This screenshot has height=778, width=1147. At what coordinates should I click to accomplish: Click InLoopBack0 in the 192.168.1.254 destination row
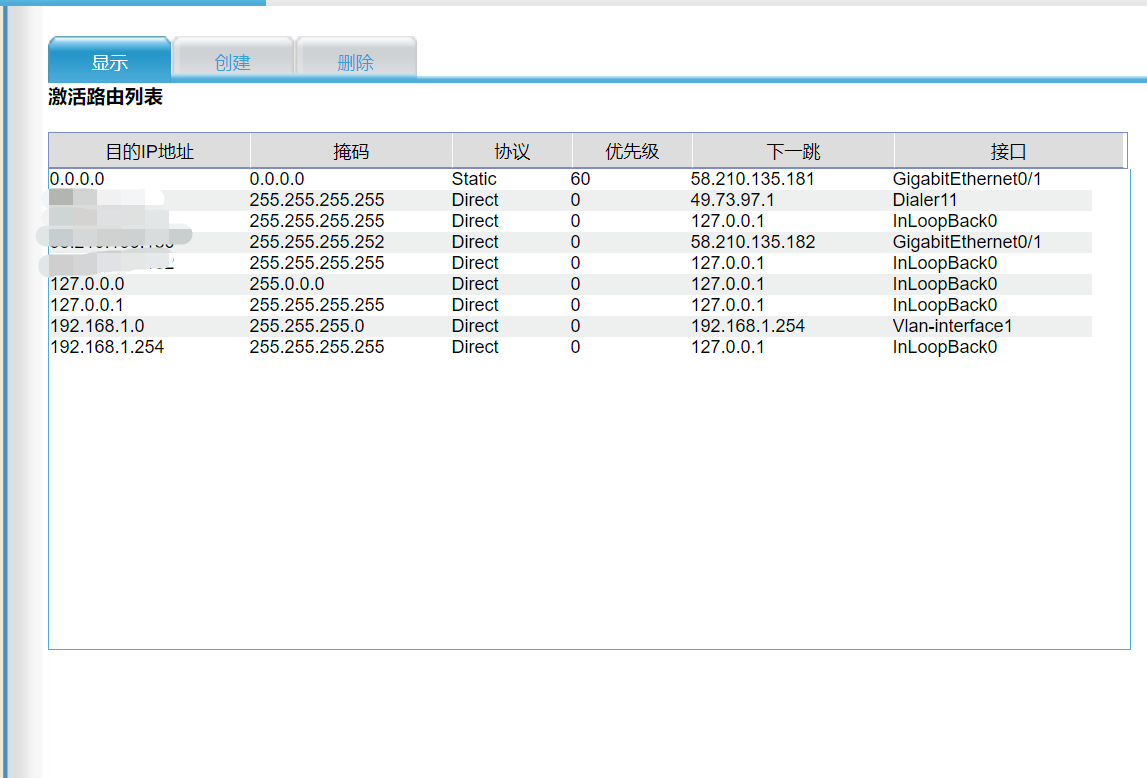(x=944, y=347)
